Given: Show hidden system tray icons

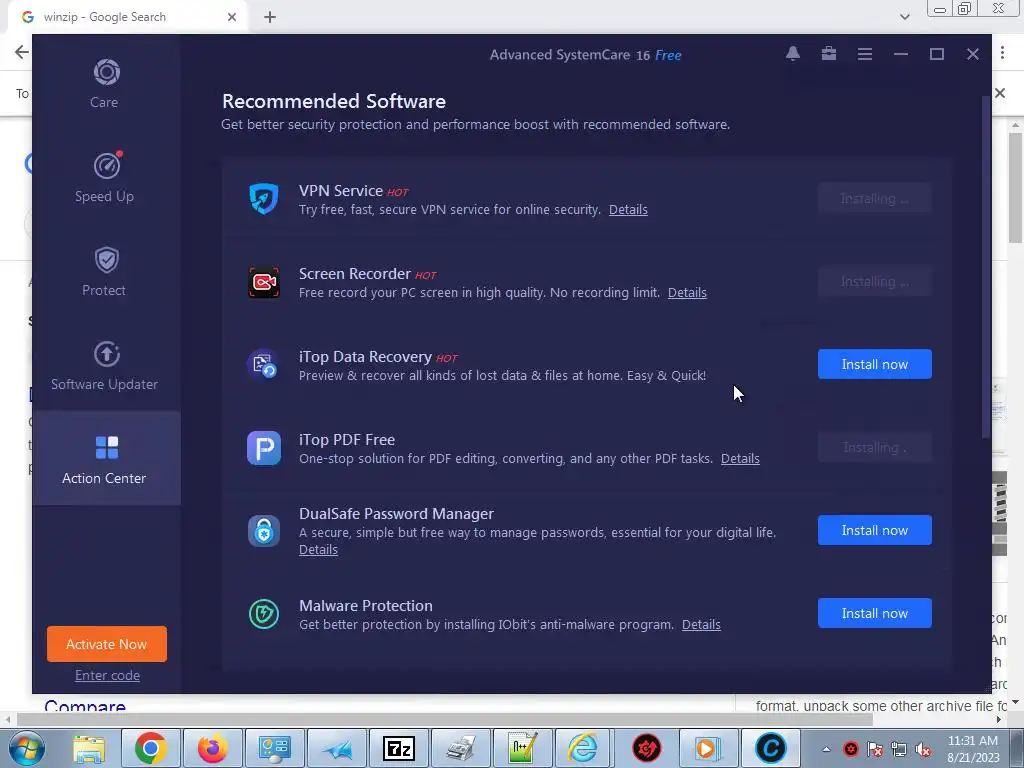Looking at the screenshot, I should tap(826, 749).
